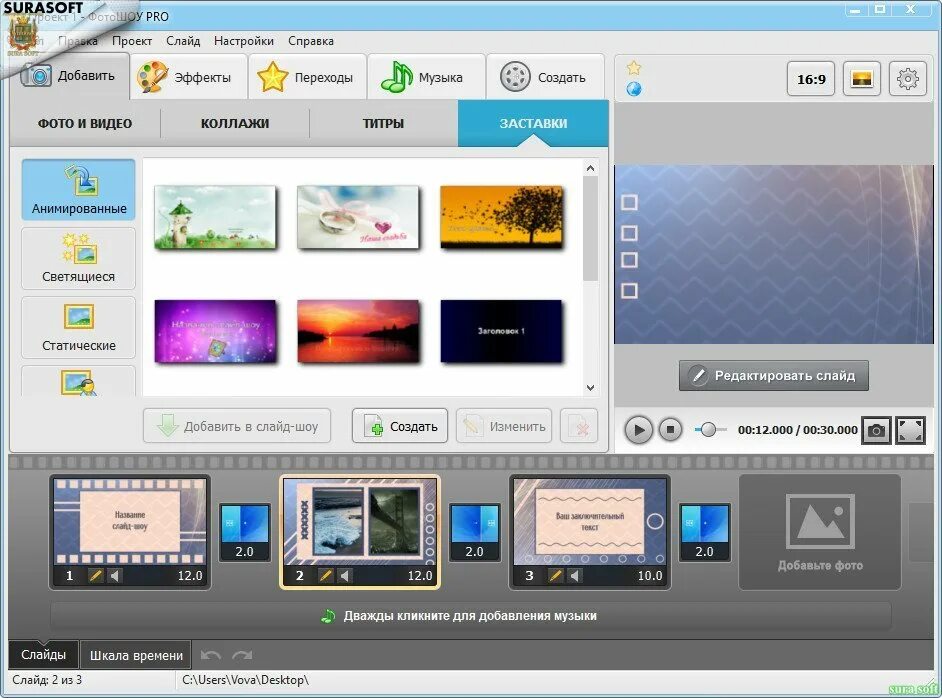Click the delete template icon button
The image size is (942, 698).
[579, 426]
